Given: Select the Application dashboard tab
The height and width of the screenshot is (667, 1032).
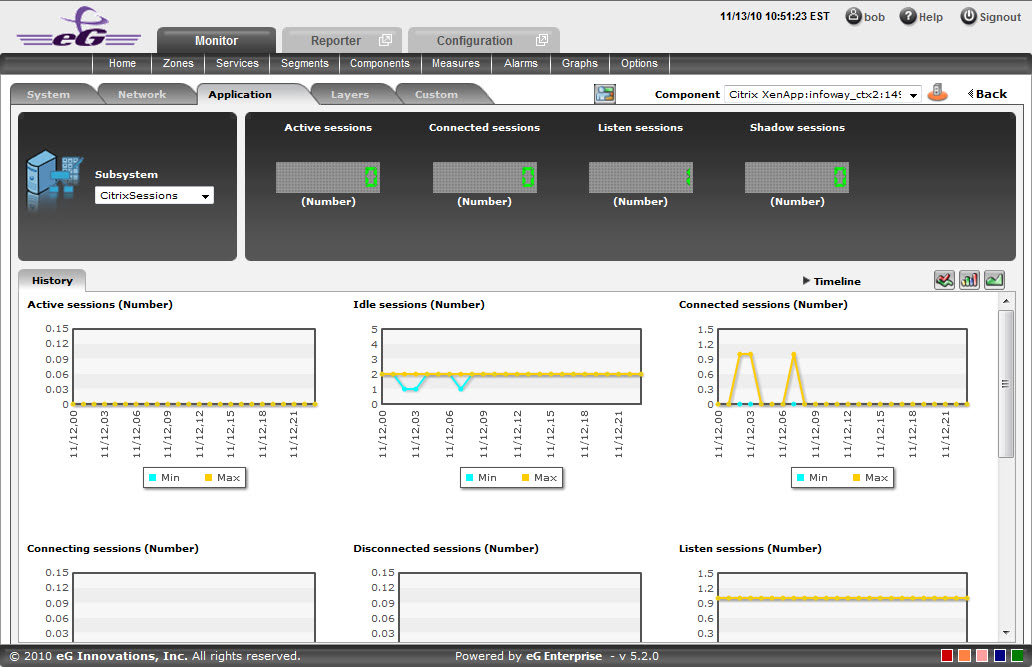Looking at the screenshot, I should 240,95.
